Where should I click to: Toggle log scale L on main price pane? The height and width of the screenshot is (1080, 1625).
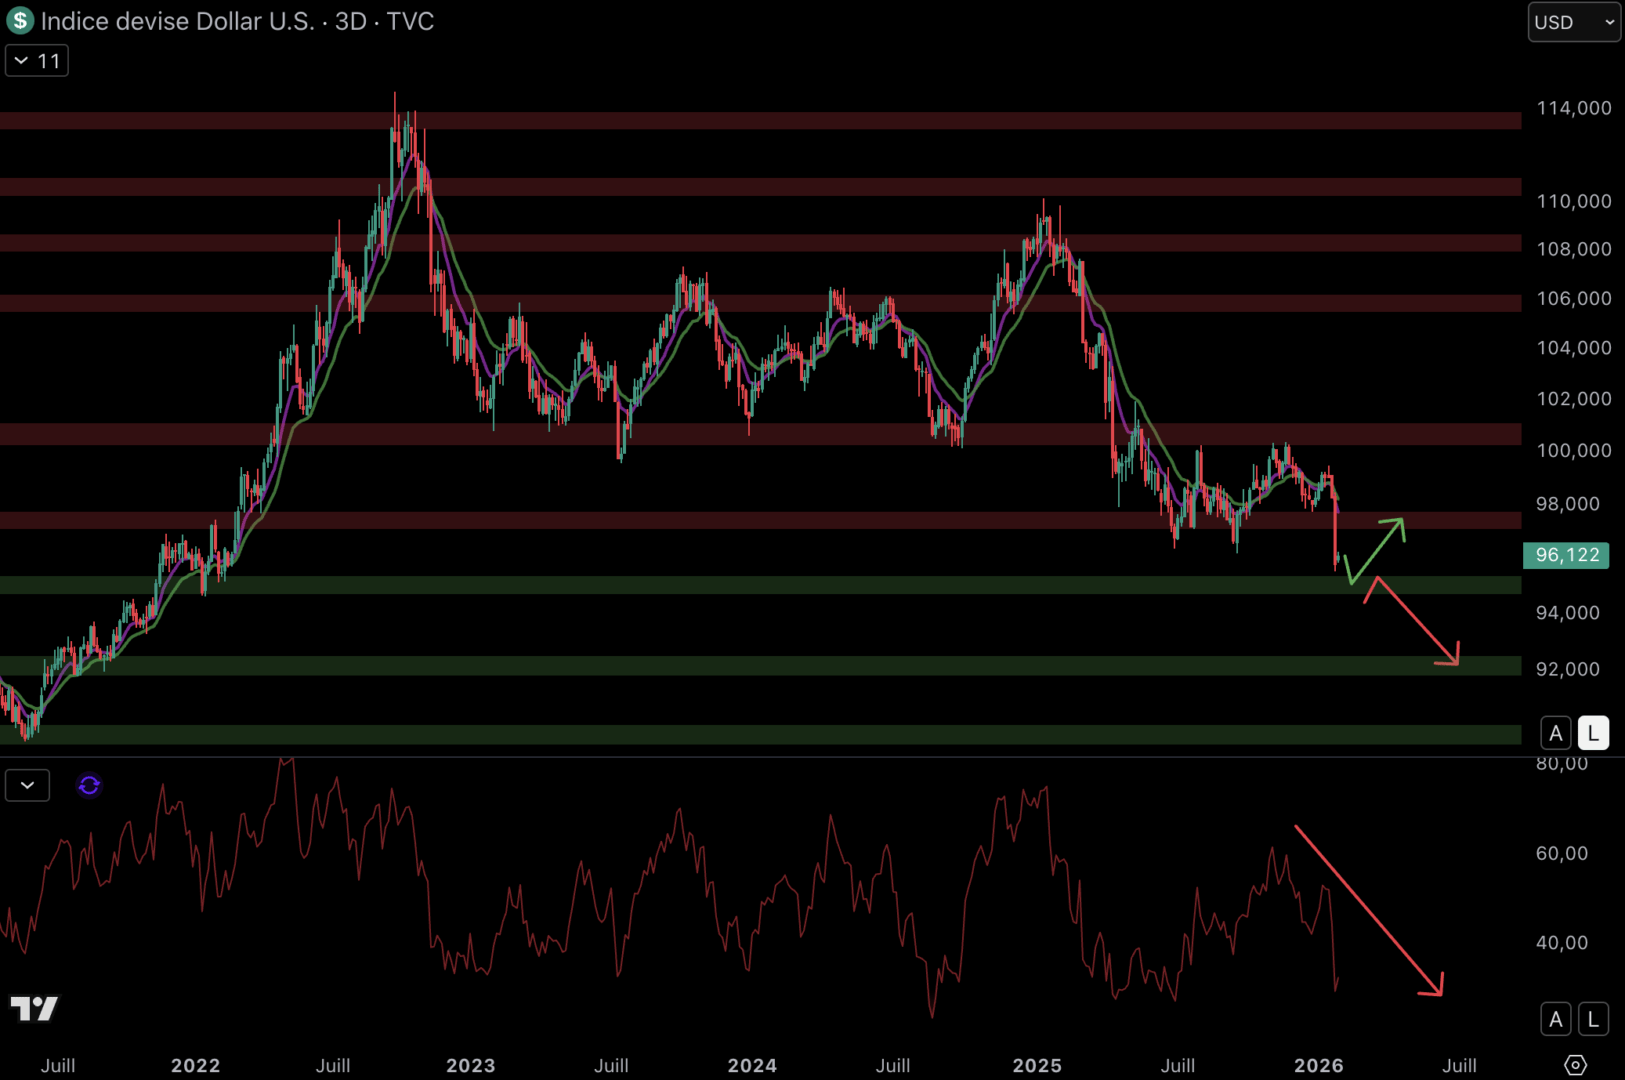(x=1593, y=733)
